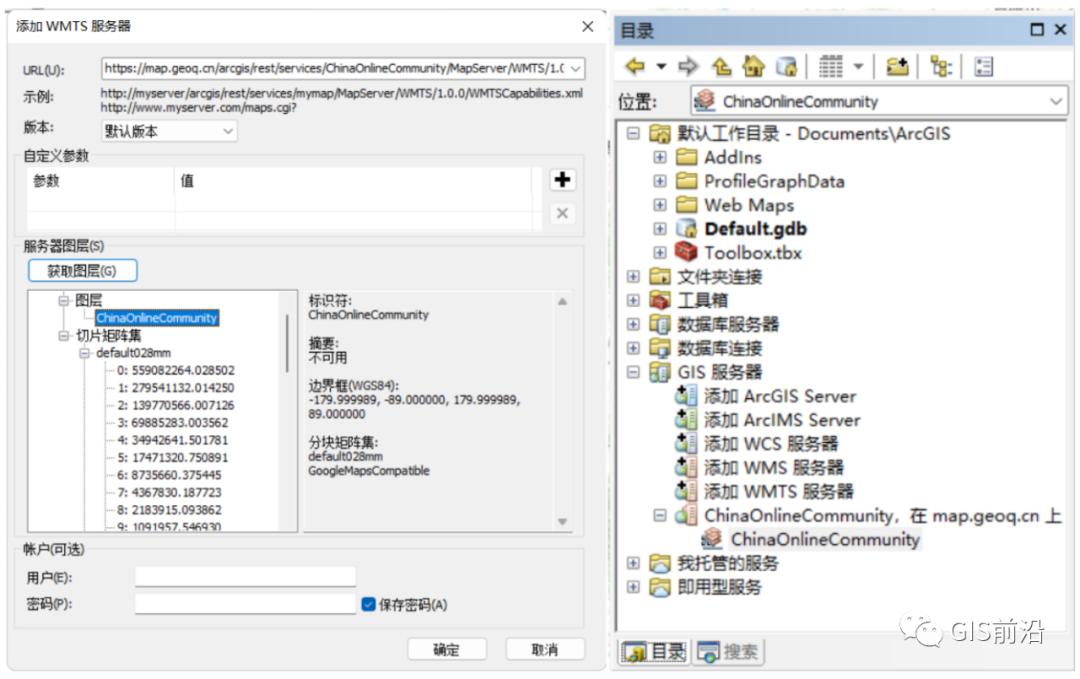Open the 位置 location combo box
Screen dimensions: 1080x679
click(x=879, y=101)
